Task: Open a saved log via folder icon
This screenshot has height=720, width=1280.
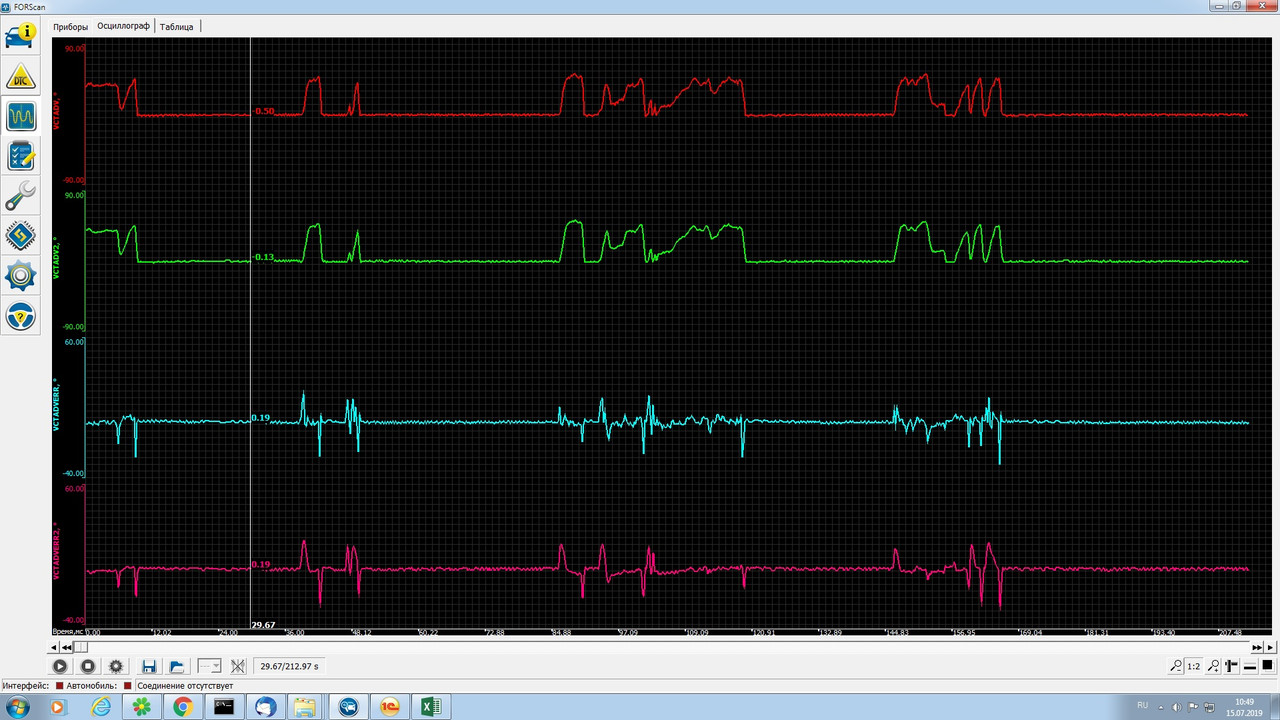Action: tap(177, 666)
